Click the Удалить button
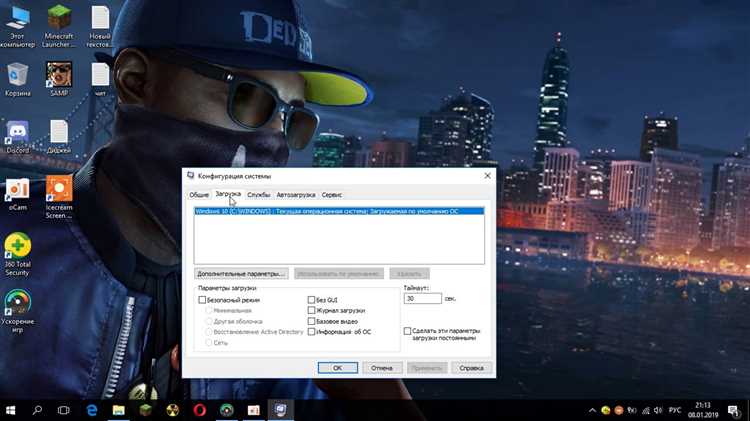This screenshot has width=750, height=421. tap(409, 274)
